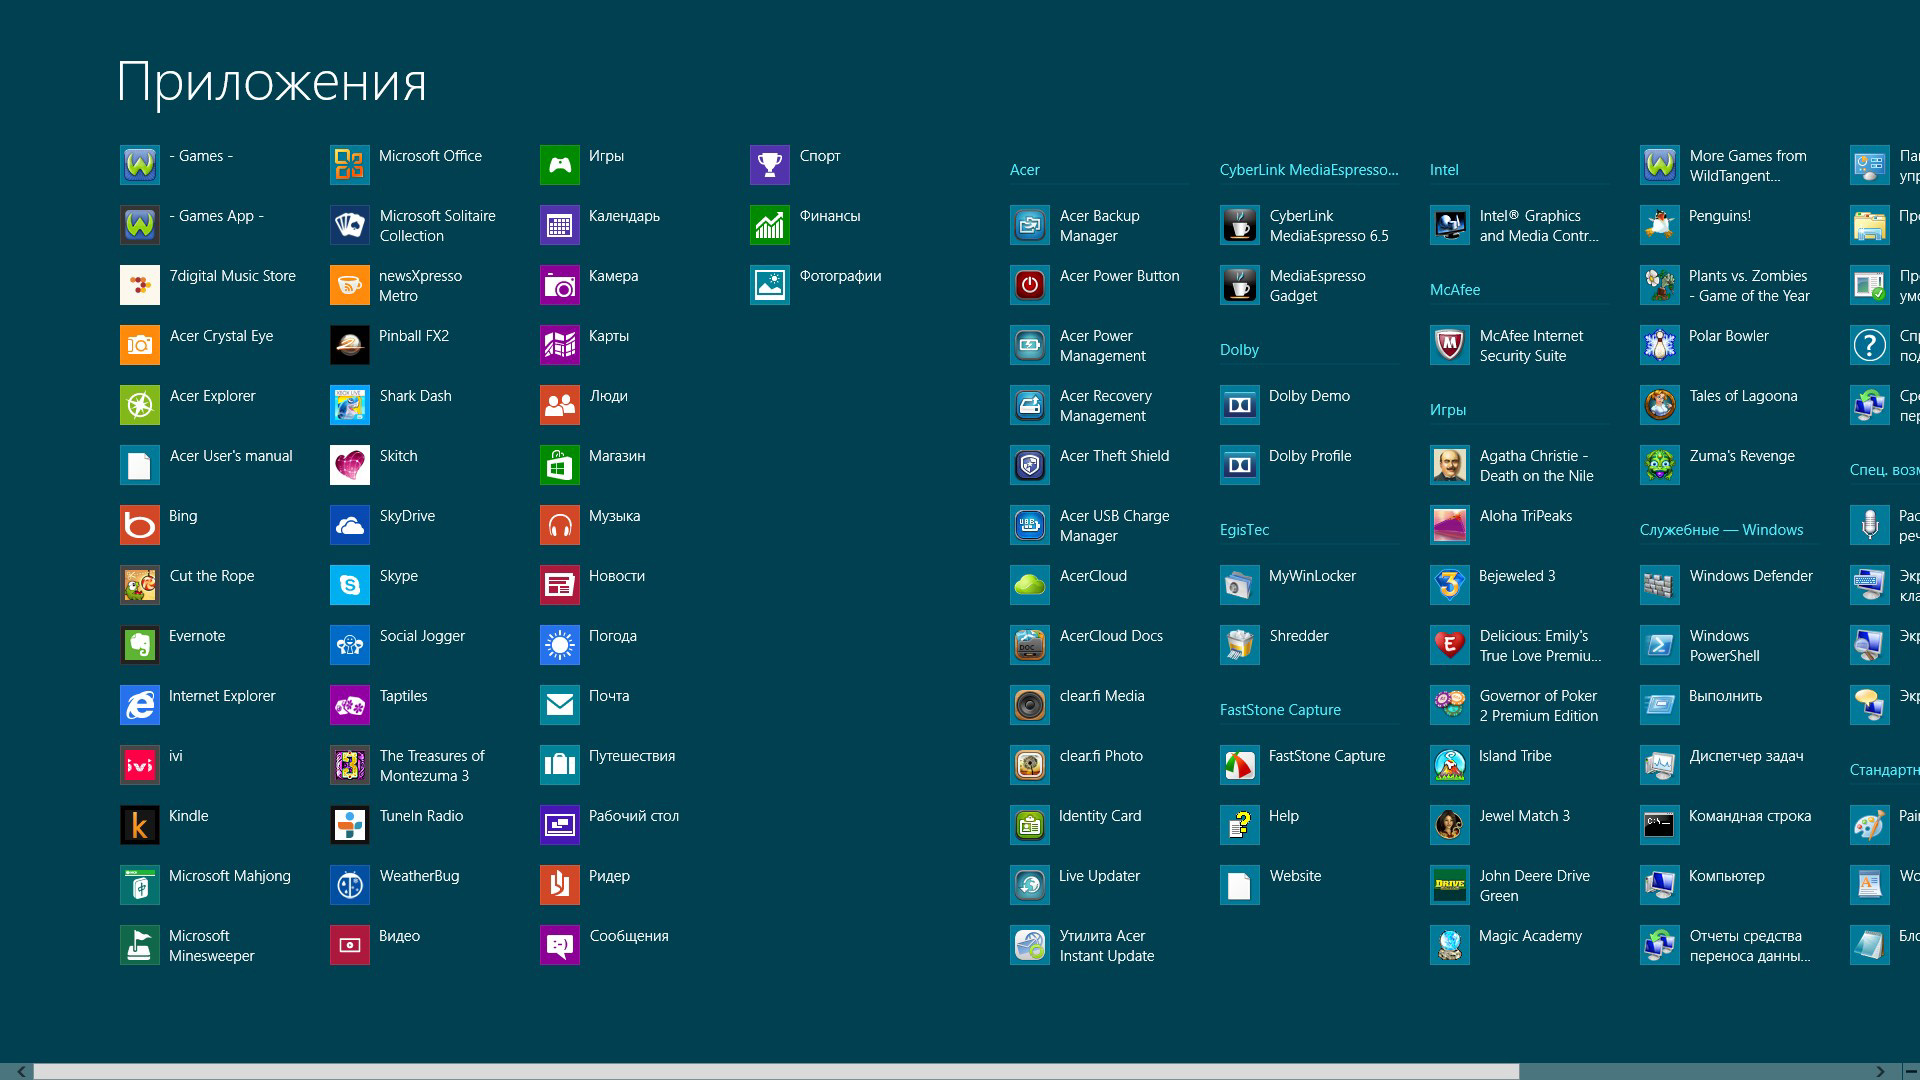Launch the Internet Explorer icon
The height and width of the screenshot is (1080, 1920).
(x=140, y=705)
